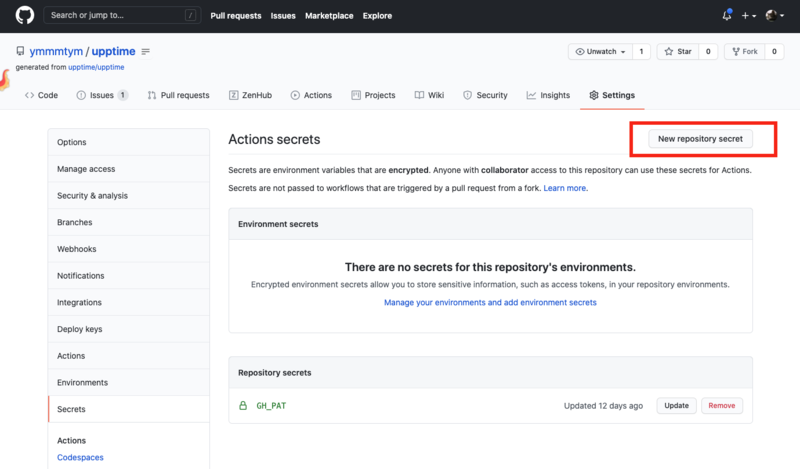The width and height of the screenshot is (800, 469).
Task: Click the Environment secrets header
Action: (278, 224)
